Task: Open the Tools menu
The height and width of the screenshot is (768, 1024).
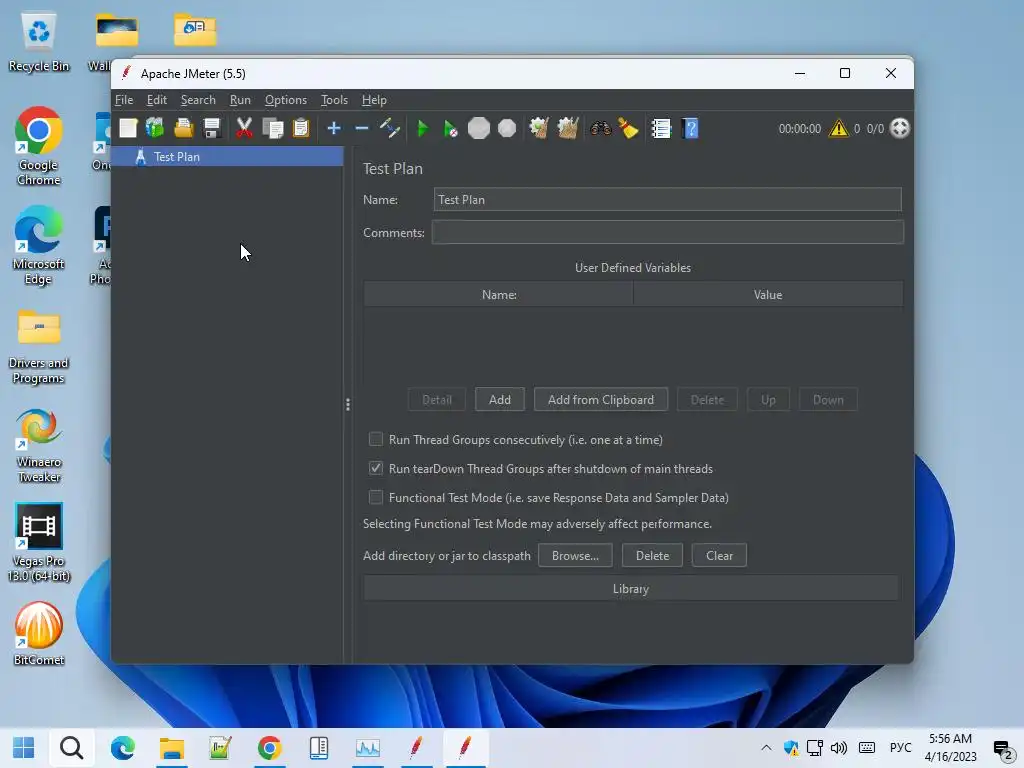Action: [x=334, y=100]
